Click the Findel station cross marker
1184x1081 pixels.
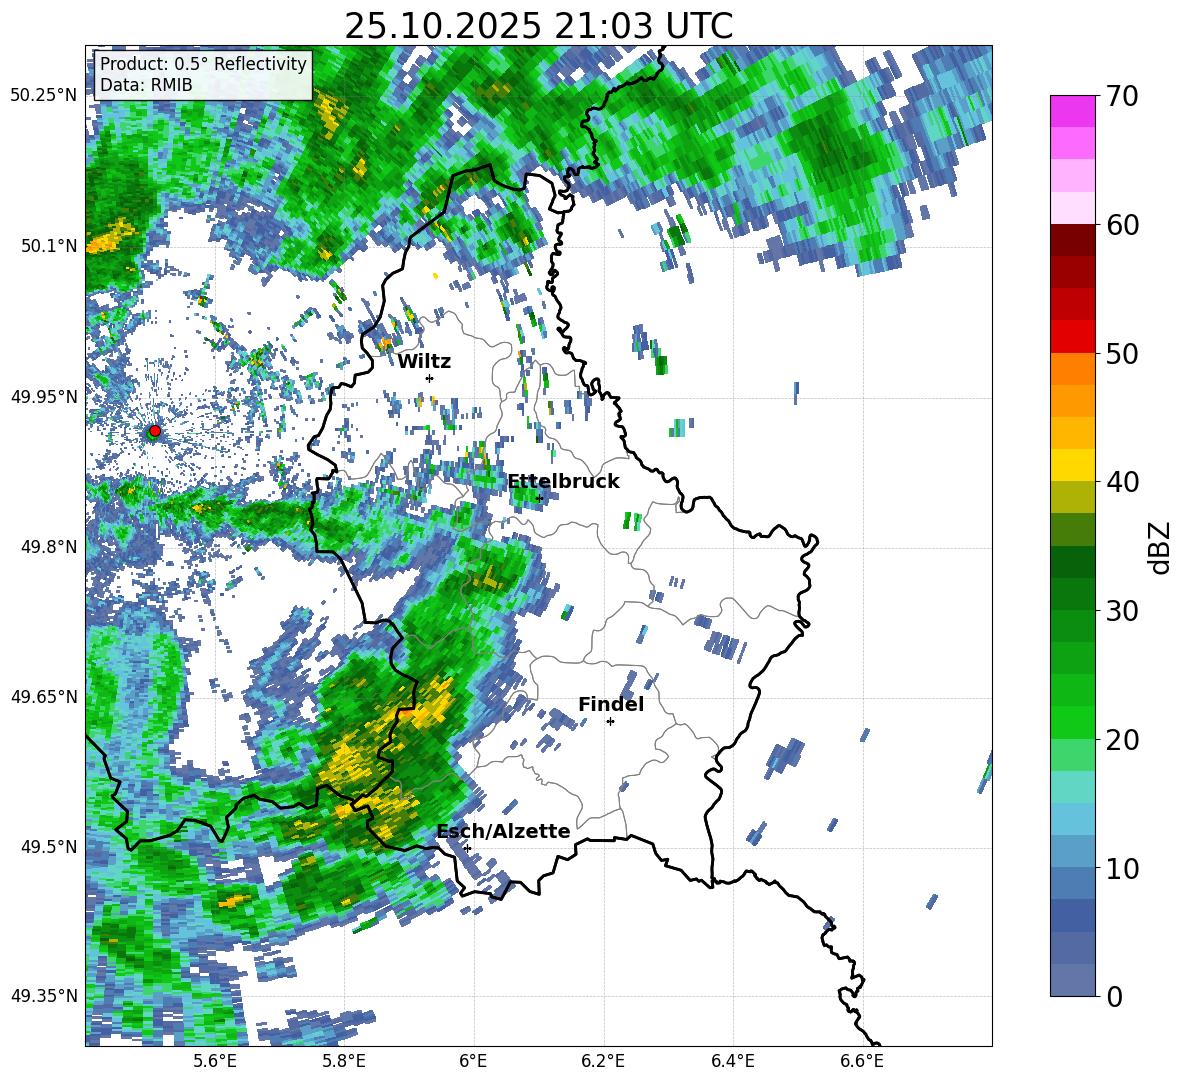[x=610, y=722]
